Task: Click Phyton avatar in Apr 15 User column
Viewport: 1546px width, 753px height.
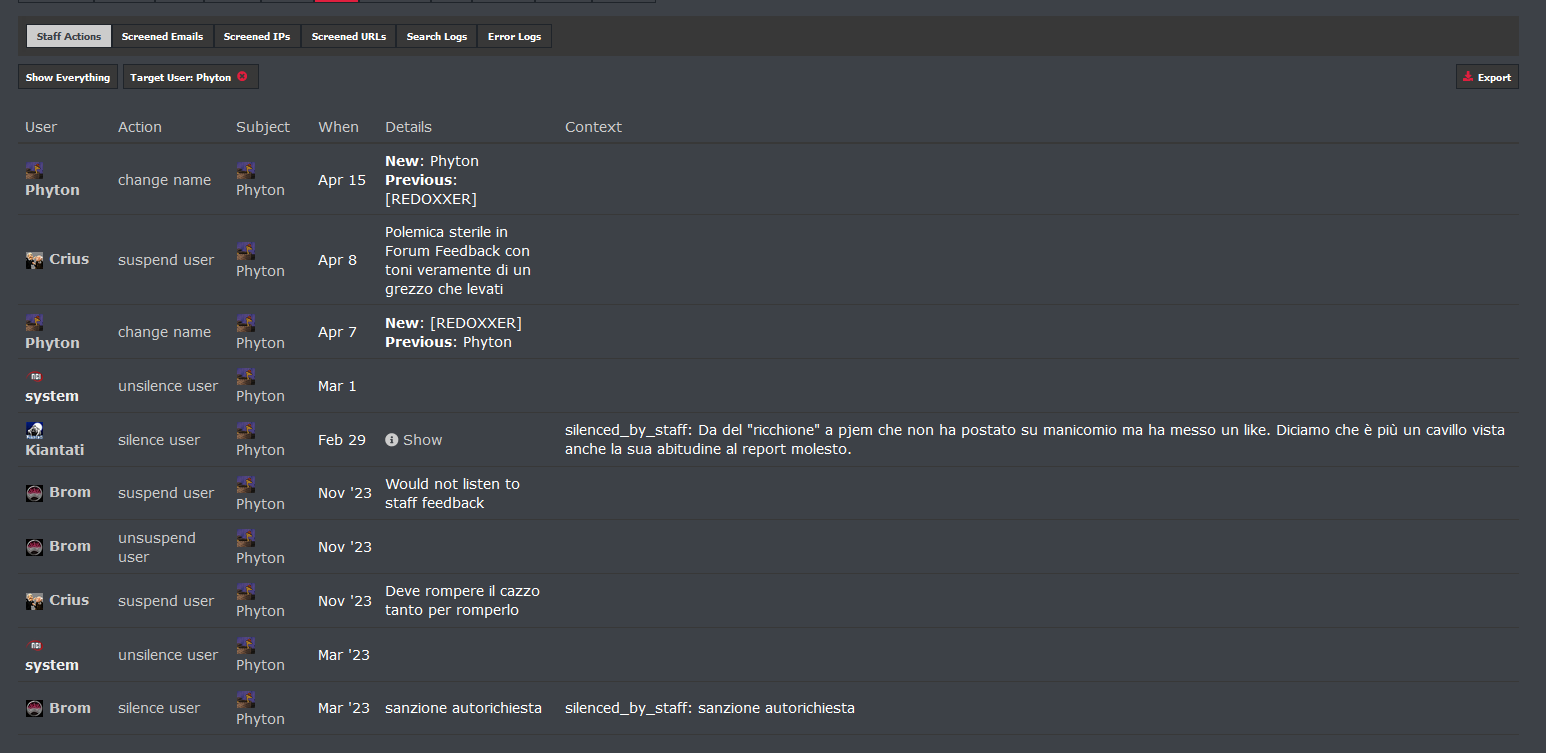Action: (x=34, y=170)
